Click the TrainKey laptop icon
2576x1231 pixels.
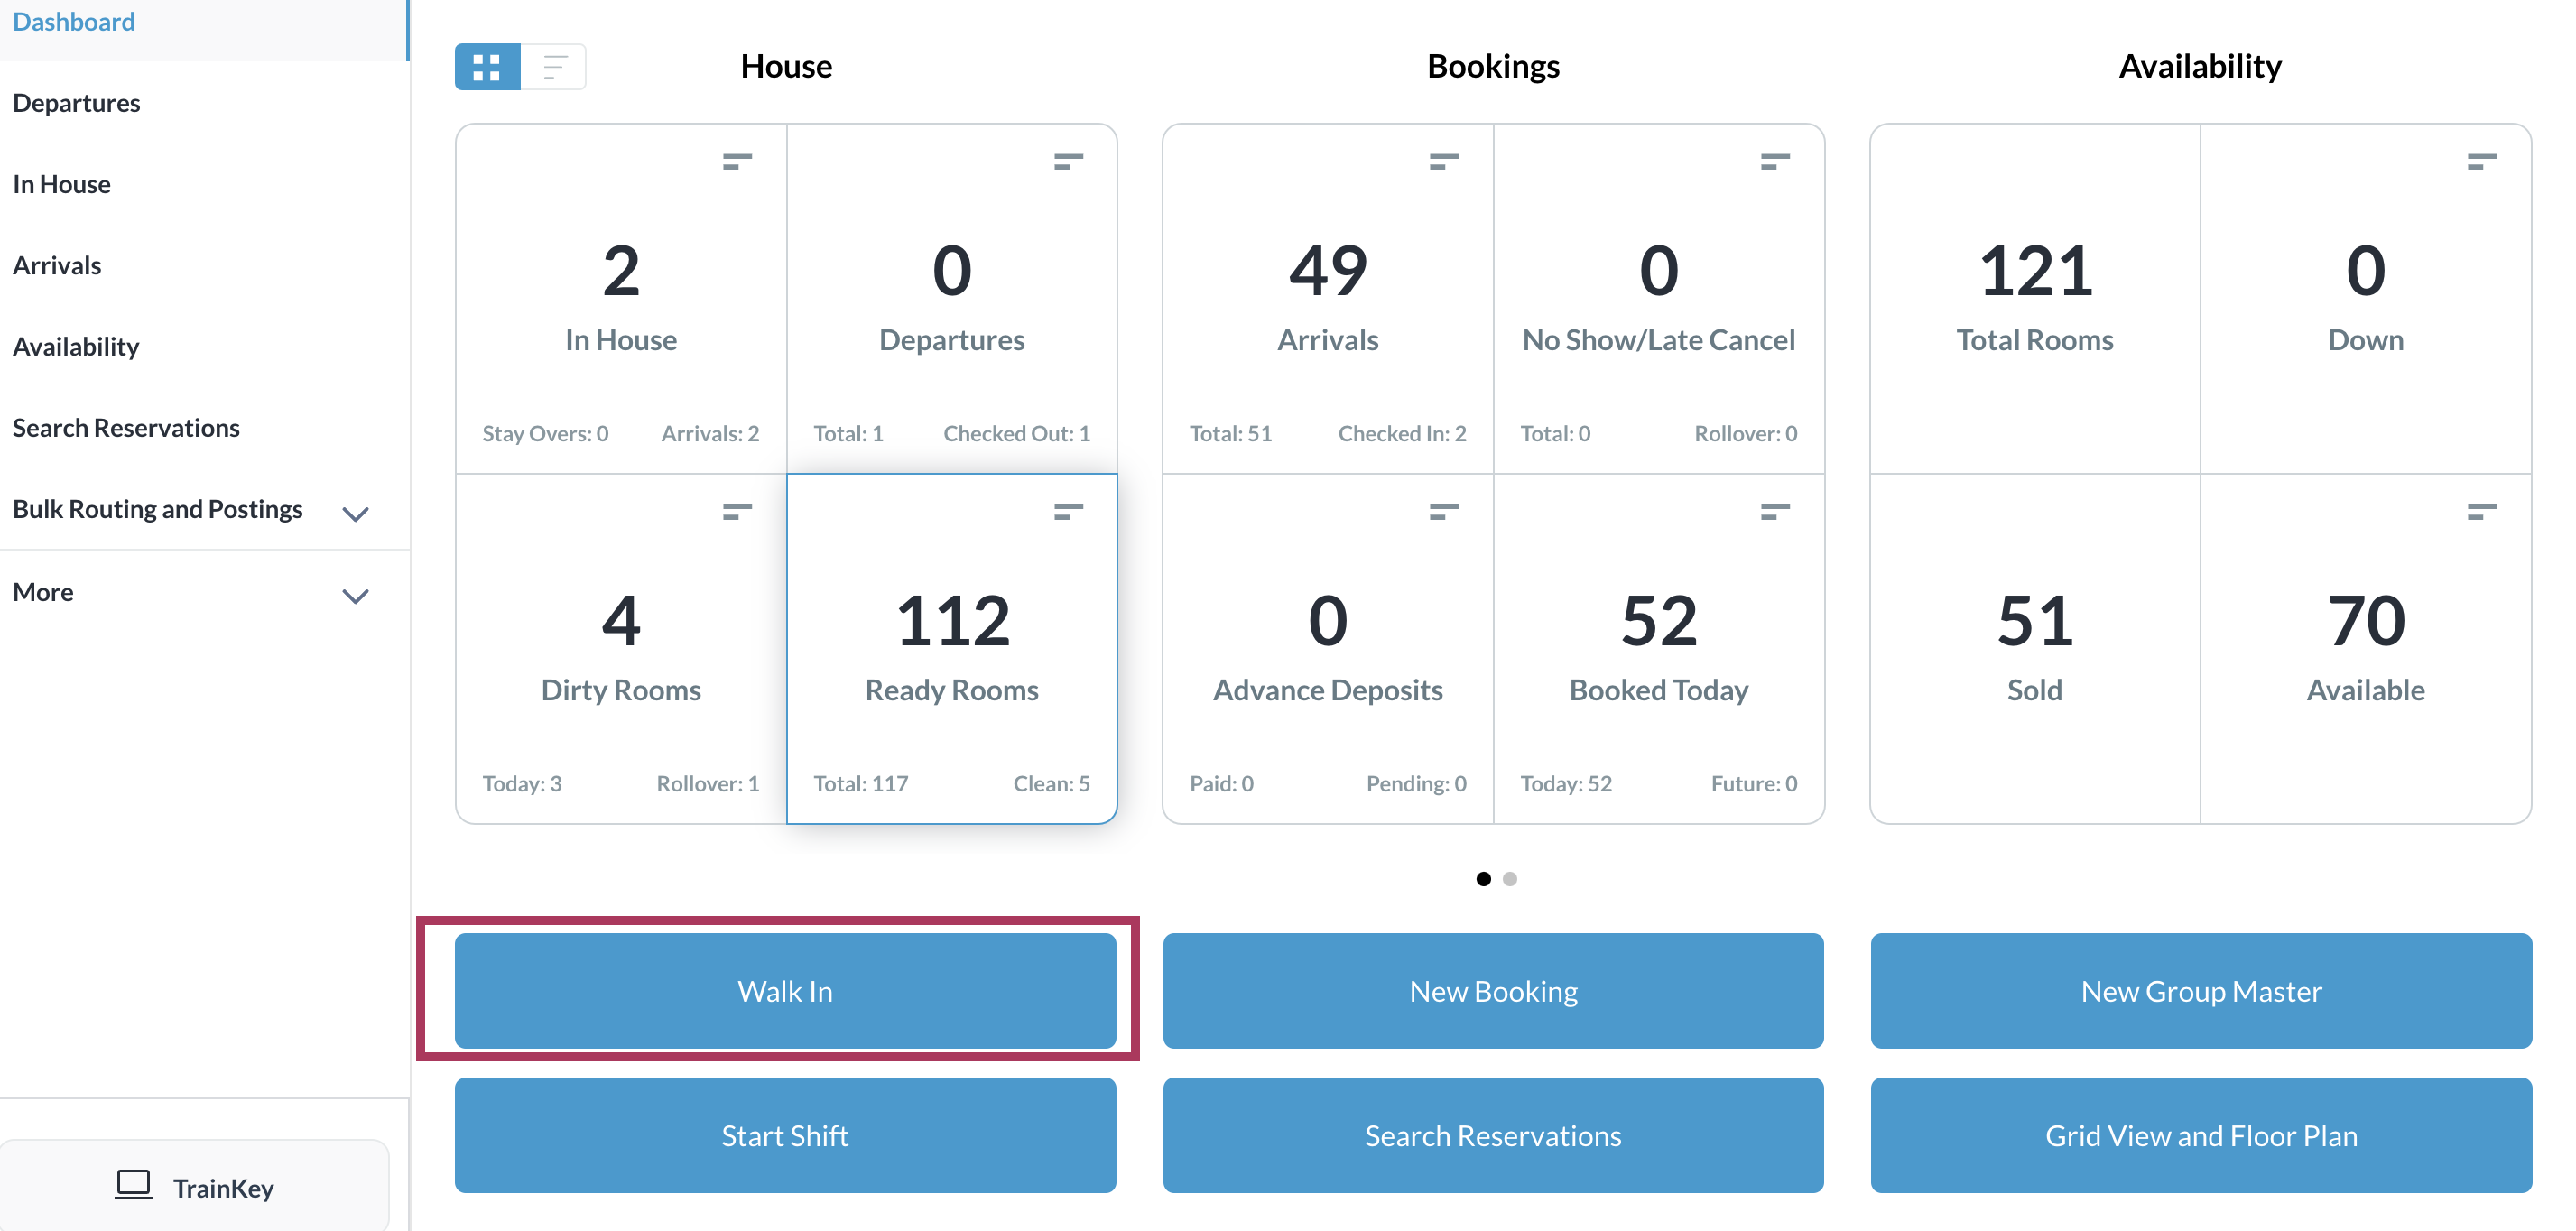click(x=134, y=1186)
